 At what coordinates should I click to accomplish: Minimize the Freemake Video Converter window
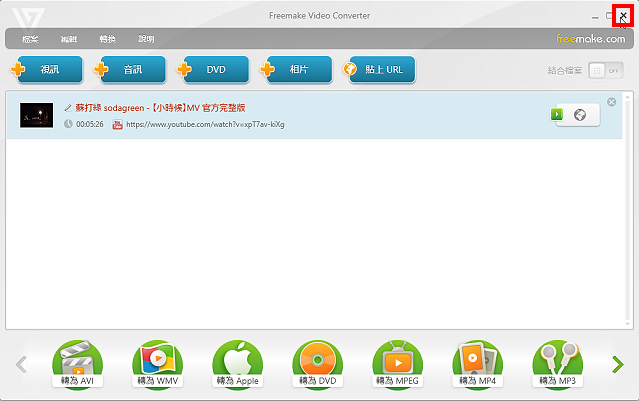tap(595, 17)
